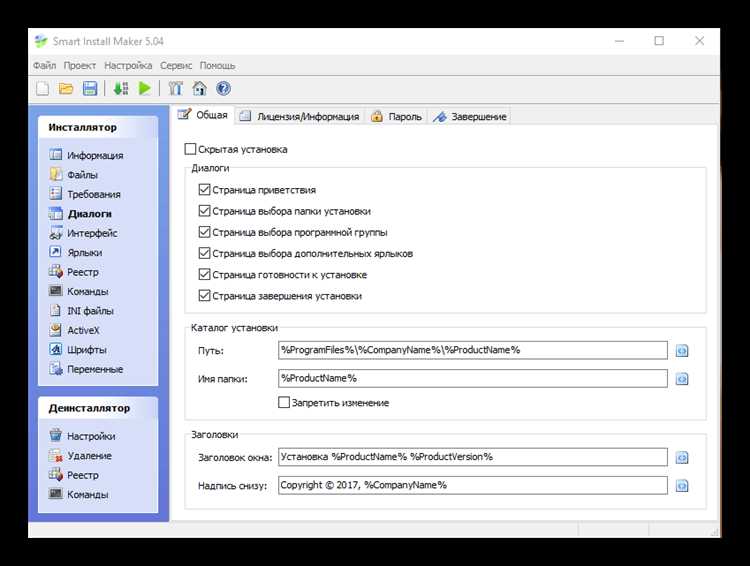Open the Проект menu

80,65
